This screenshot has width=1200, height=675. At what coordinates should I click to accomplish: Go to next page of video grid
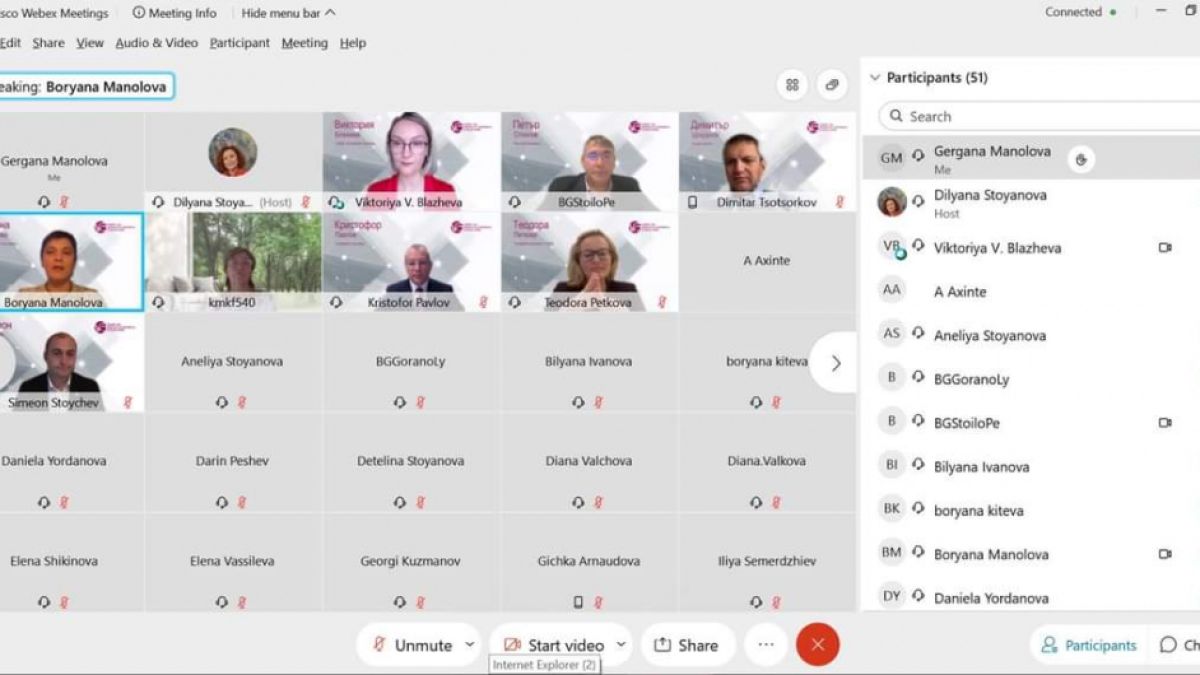coord(835,363)
